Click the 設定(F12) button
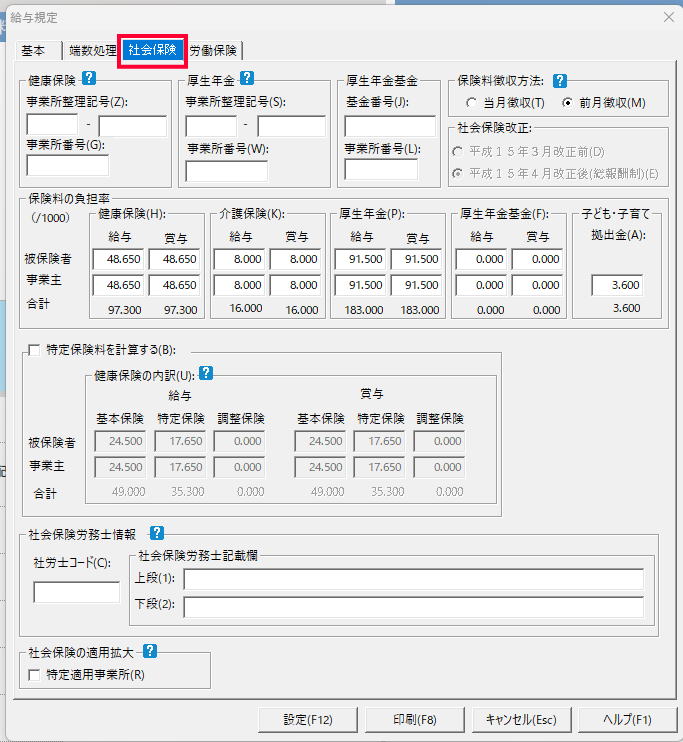Screen dimensions: 683x742 point(307,719)
